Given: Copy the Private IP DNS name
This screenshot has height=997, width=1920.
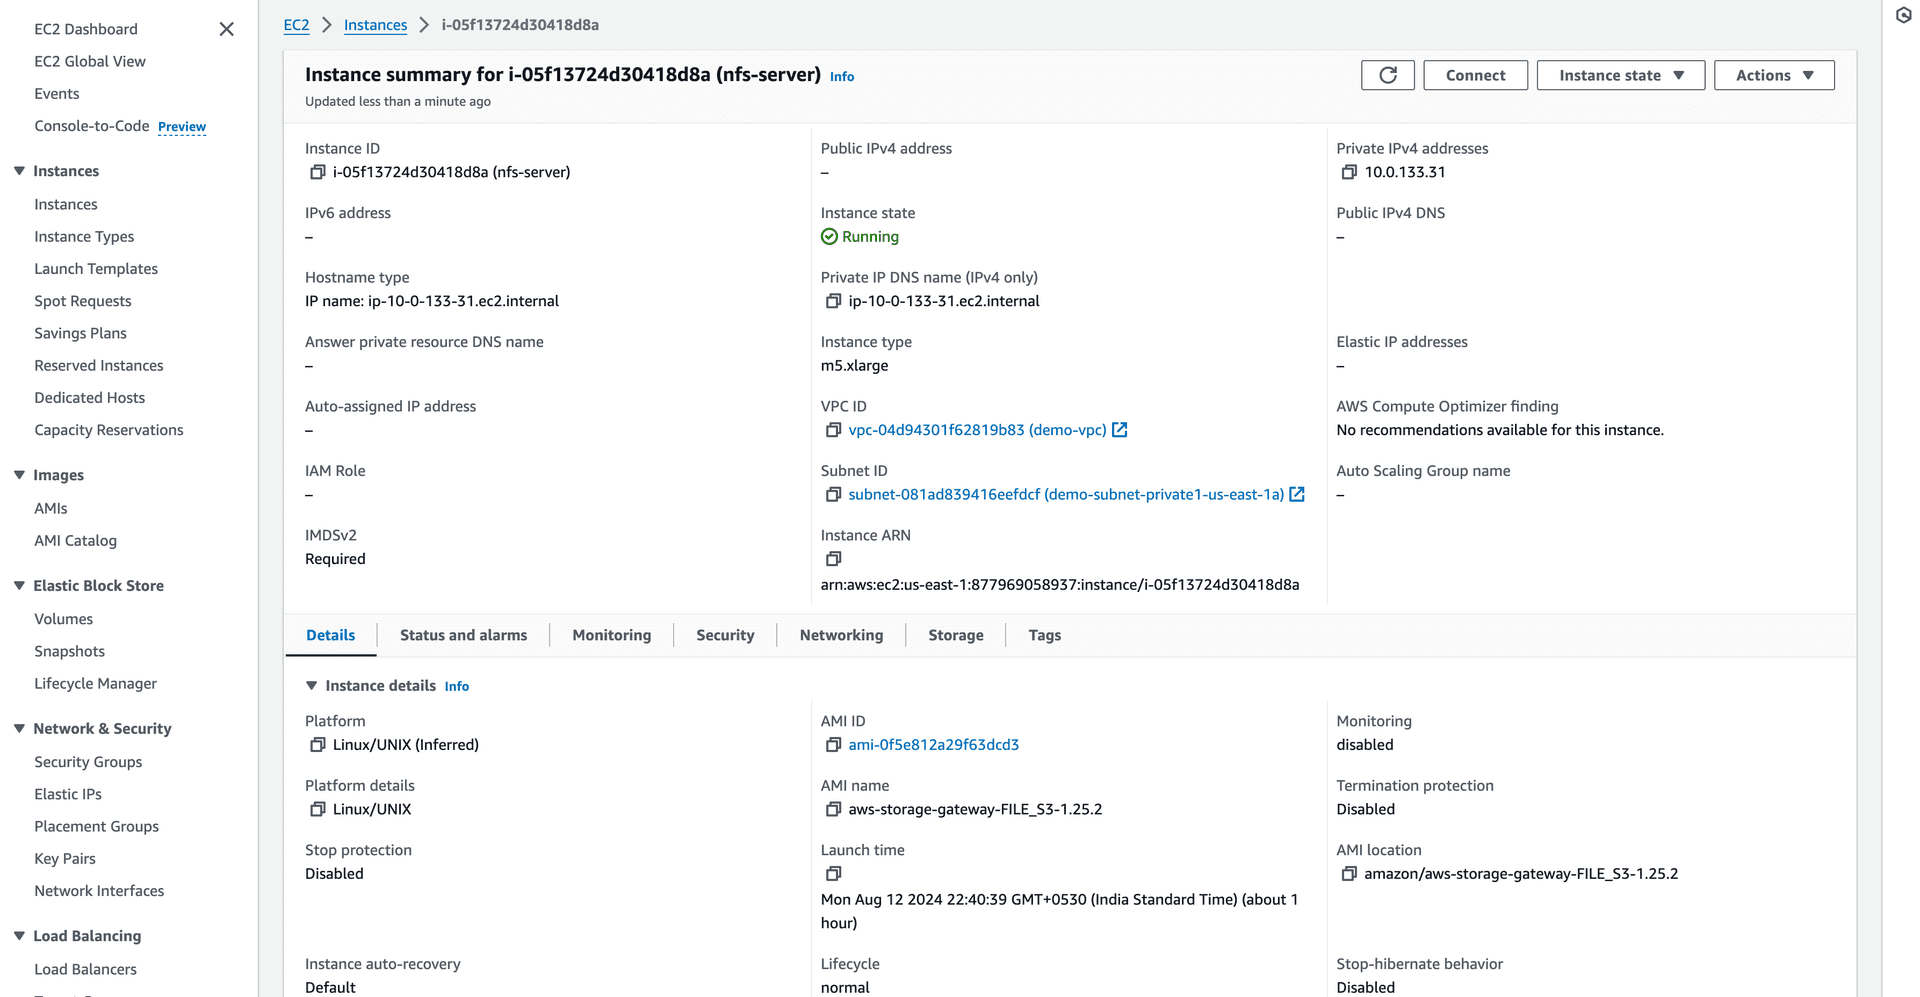Looking at the screenshot, I should click(x=833, y=301).
